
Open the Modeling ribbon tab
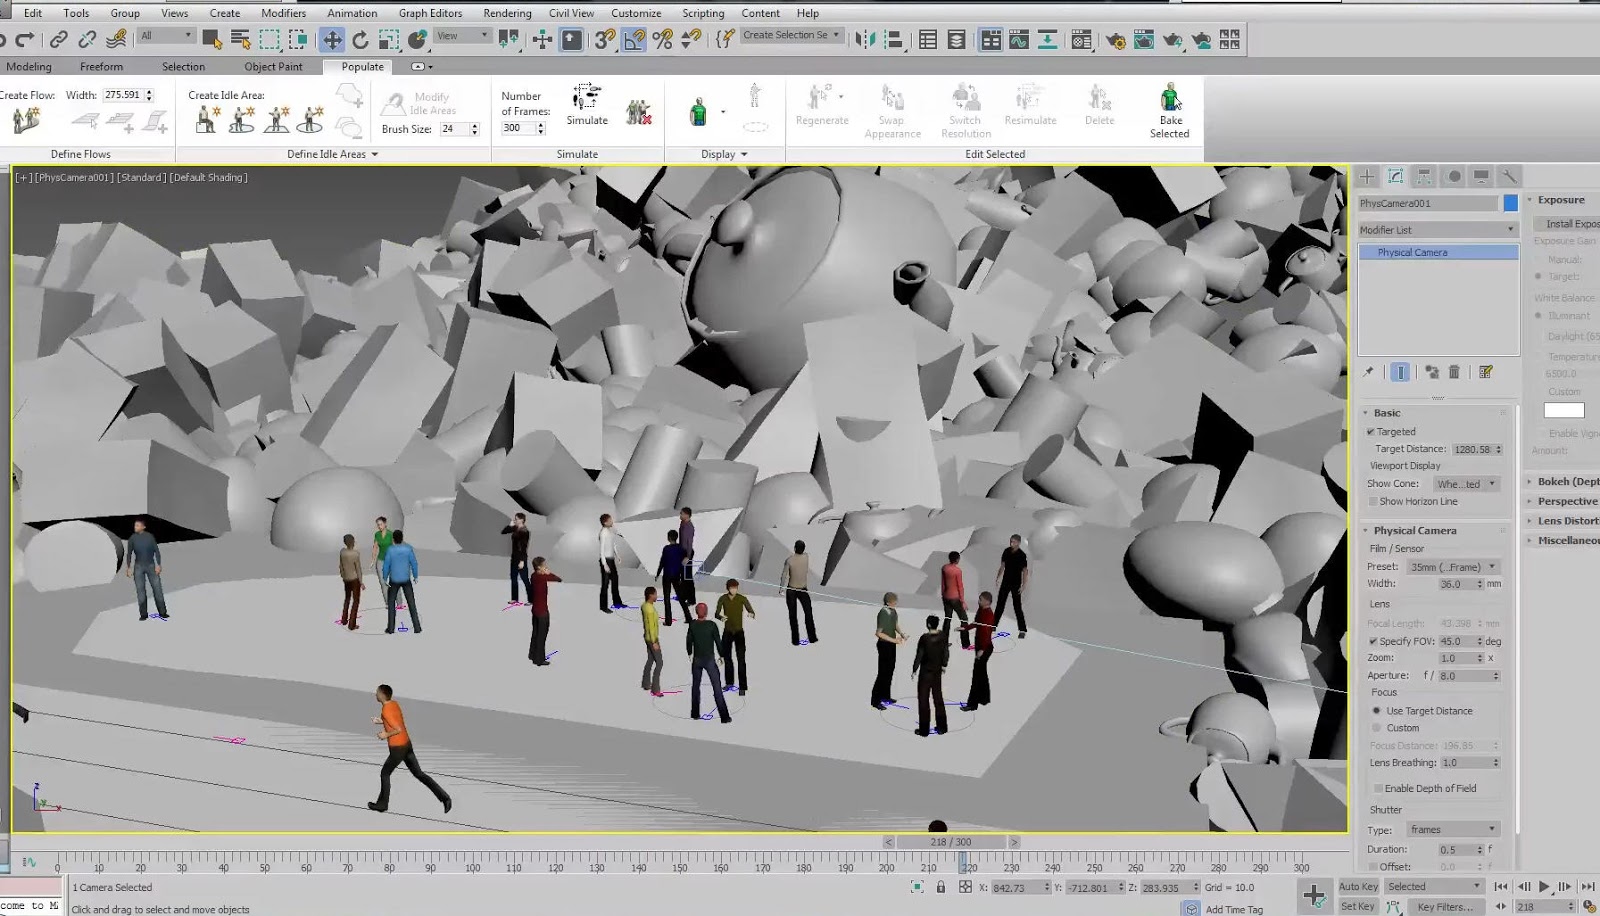coord(28,67)
